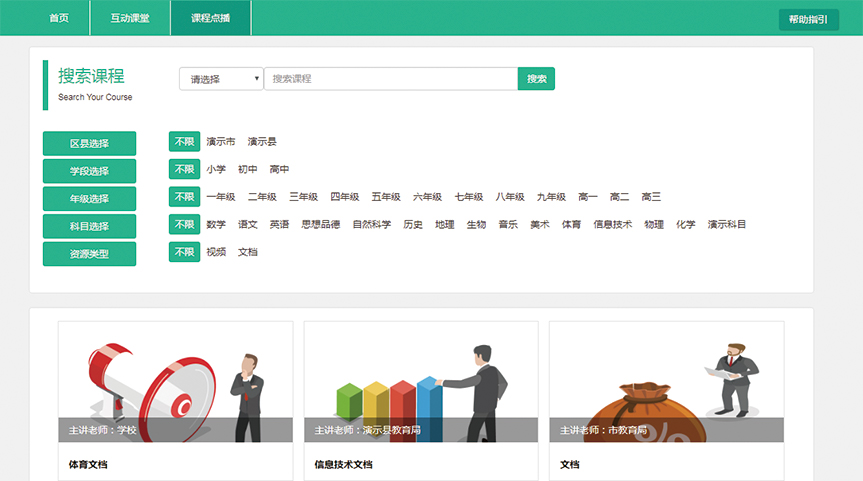Select the 生物 subject

pyautogui.click(x=476, y=224)
